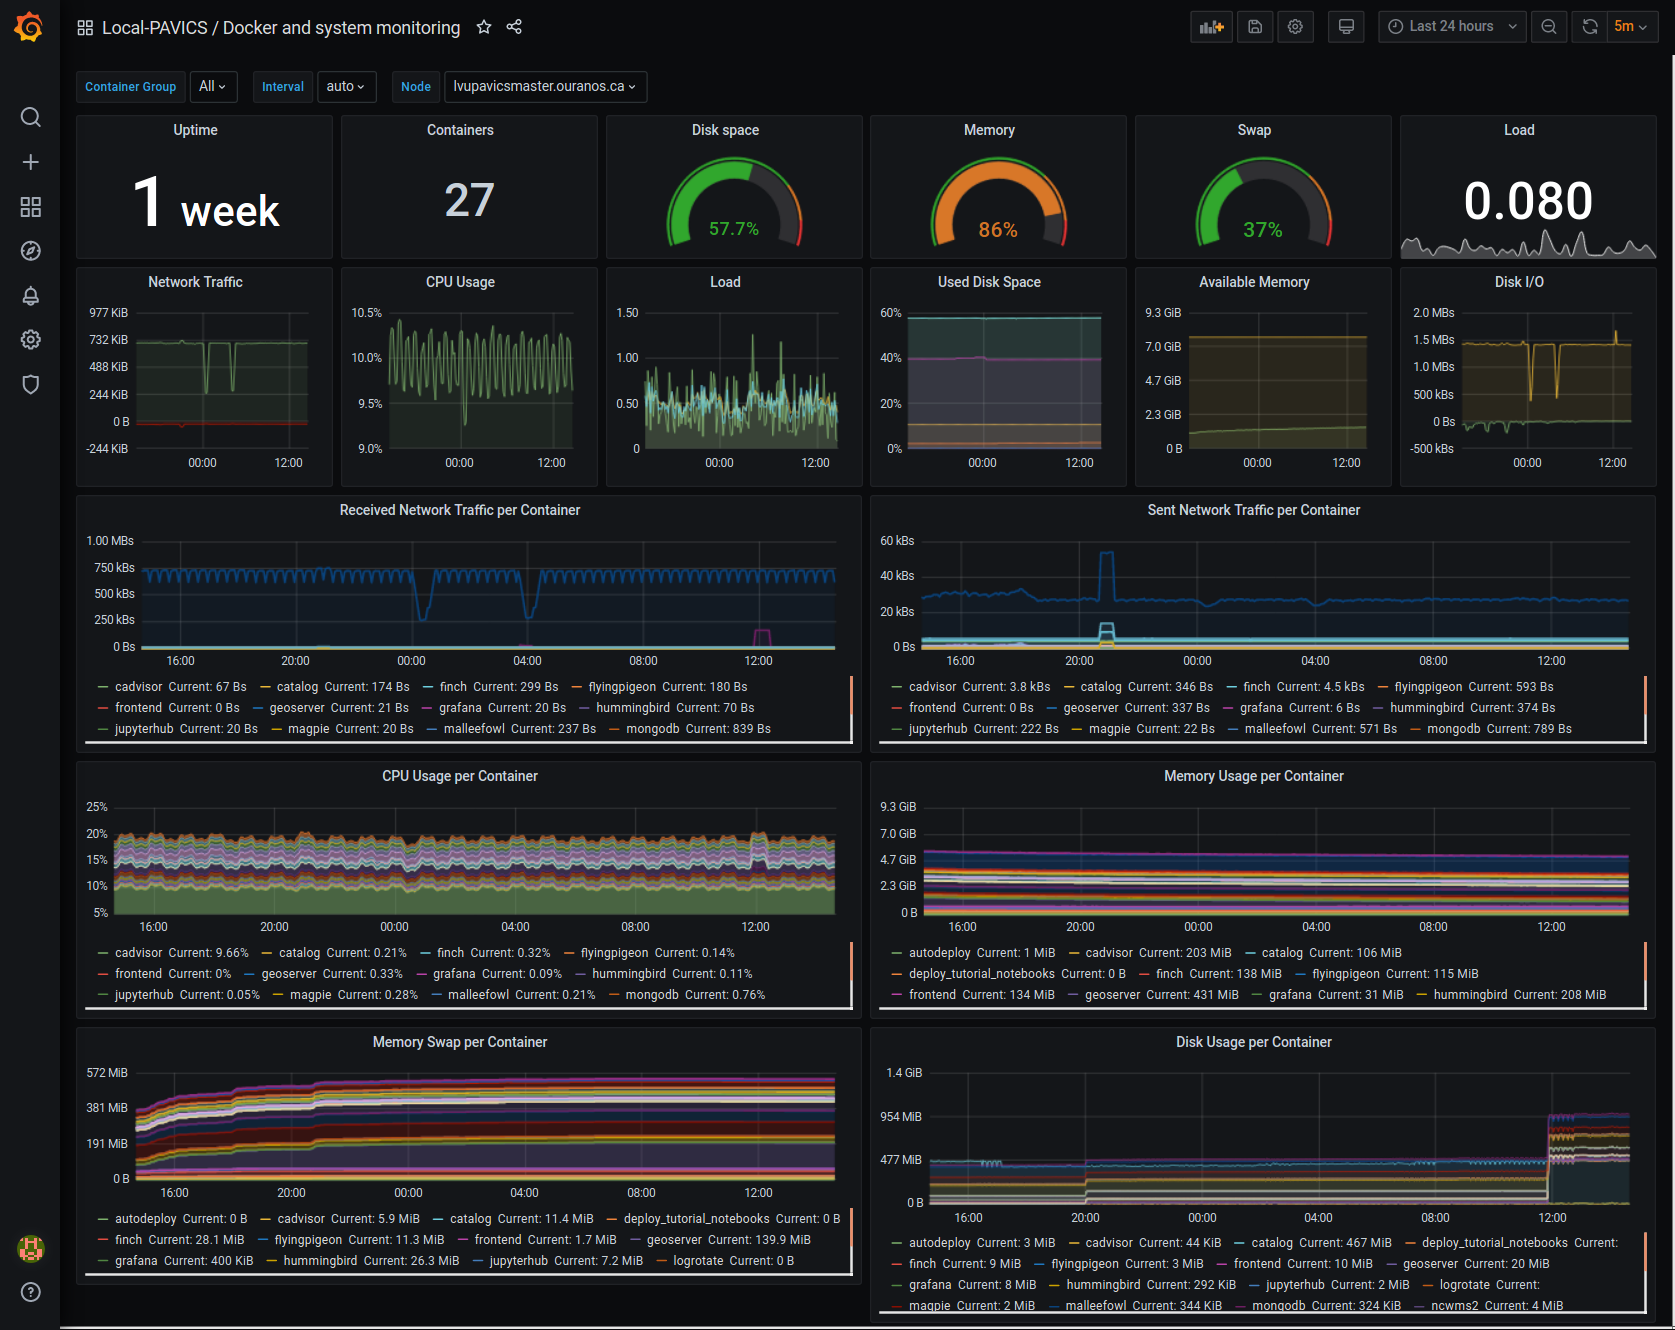1675x1330 pixels.
Task: Mark the dashboard as favorite with the star
Action: [484, 27]
